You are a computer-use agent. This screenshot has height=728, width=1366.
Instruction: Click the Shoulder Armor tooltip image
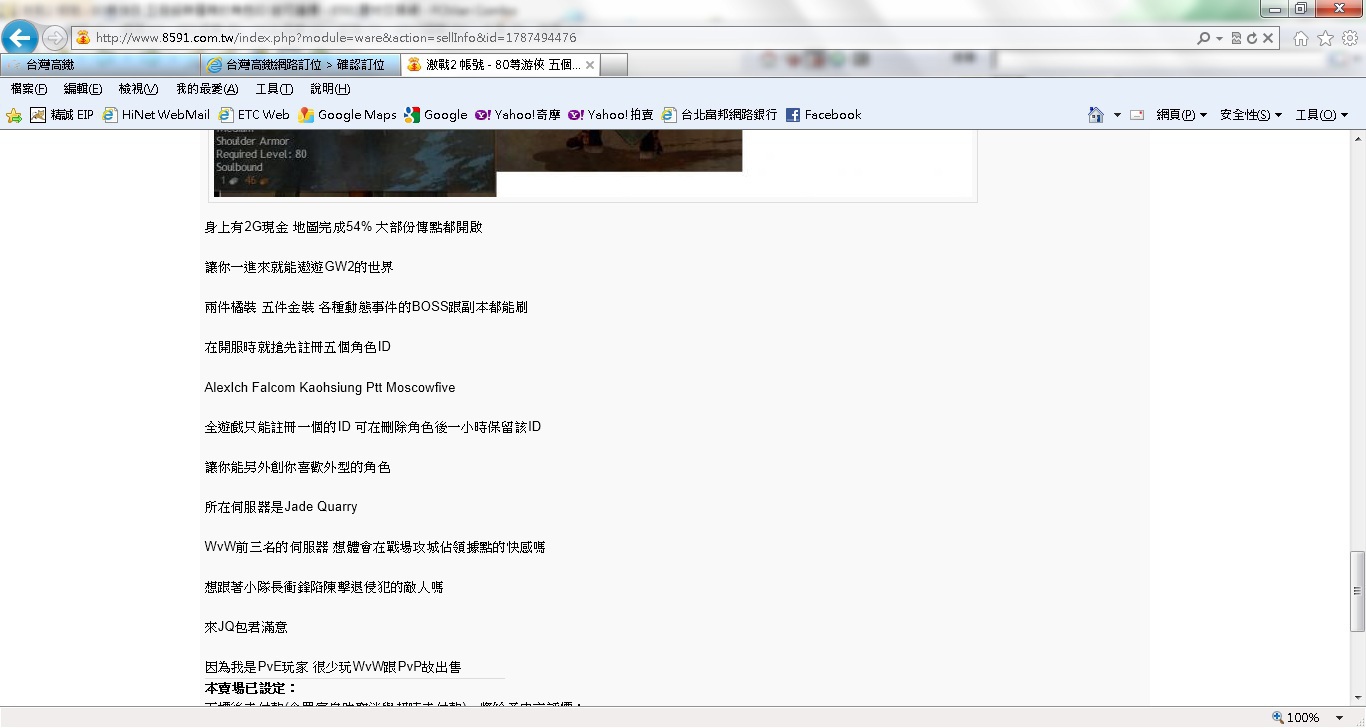point(355,162)
